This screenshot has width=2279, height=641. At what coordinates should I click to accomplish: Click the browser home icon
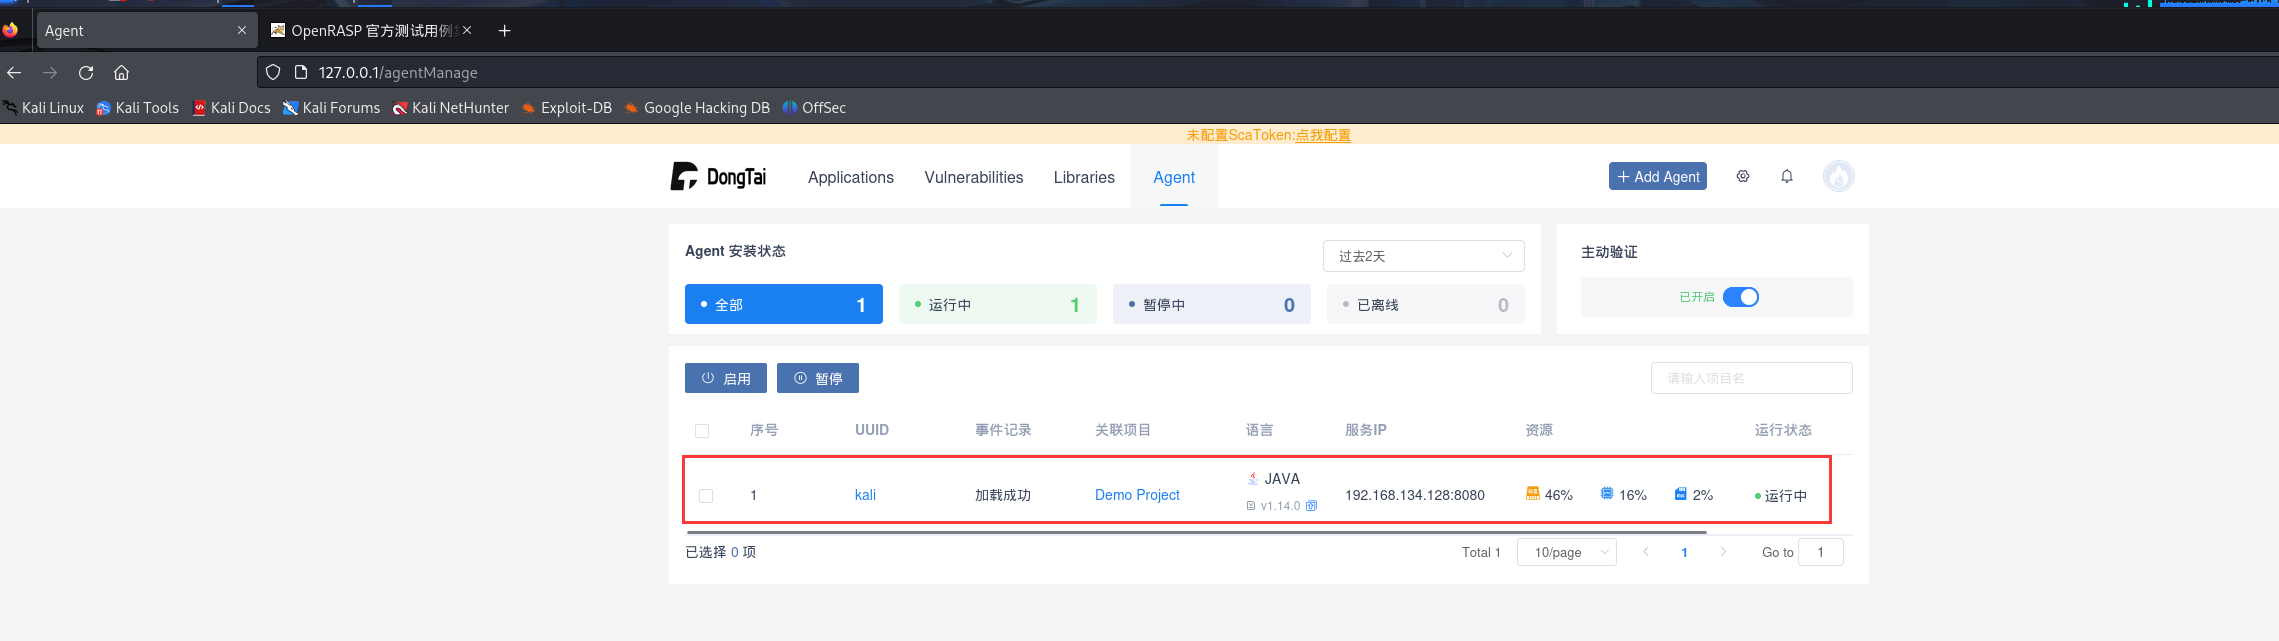[122, 72]
